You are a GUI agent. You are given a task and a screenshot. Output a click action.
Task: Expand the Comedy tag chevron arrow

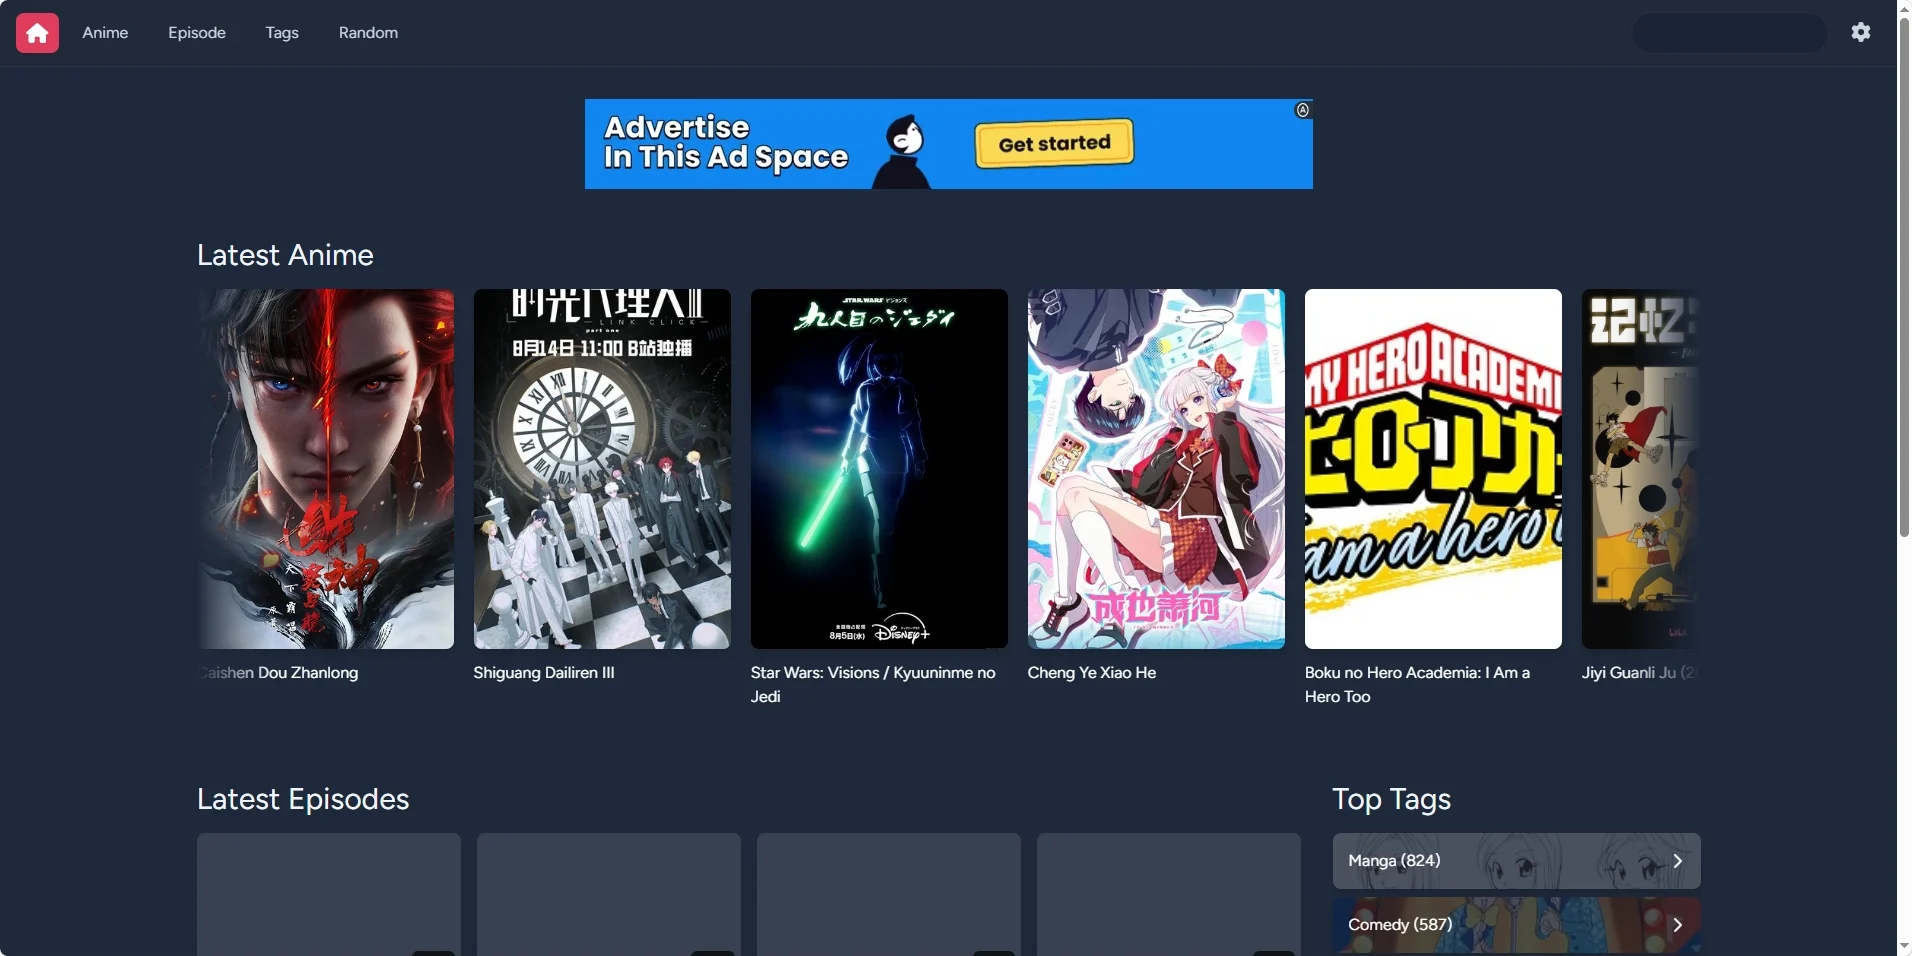(x=1677, y=925)
